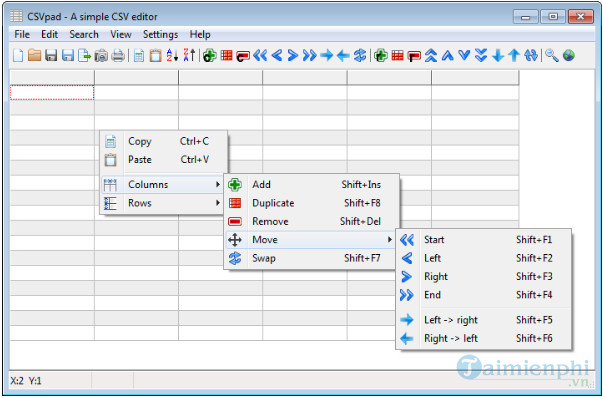Choose Remove in the Columns submenu

tap(311, 221)
